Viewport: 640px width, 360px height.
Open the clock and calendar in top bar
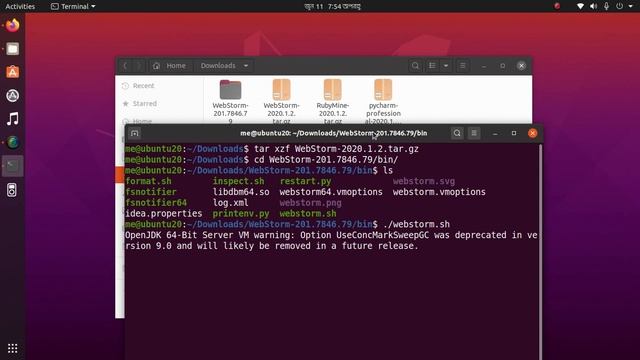(332, 6)
